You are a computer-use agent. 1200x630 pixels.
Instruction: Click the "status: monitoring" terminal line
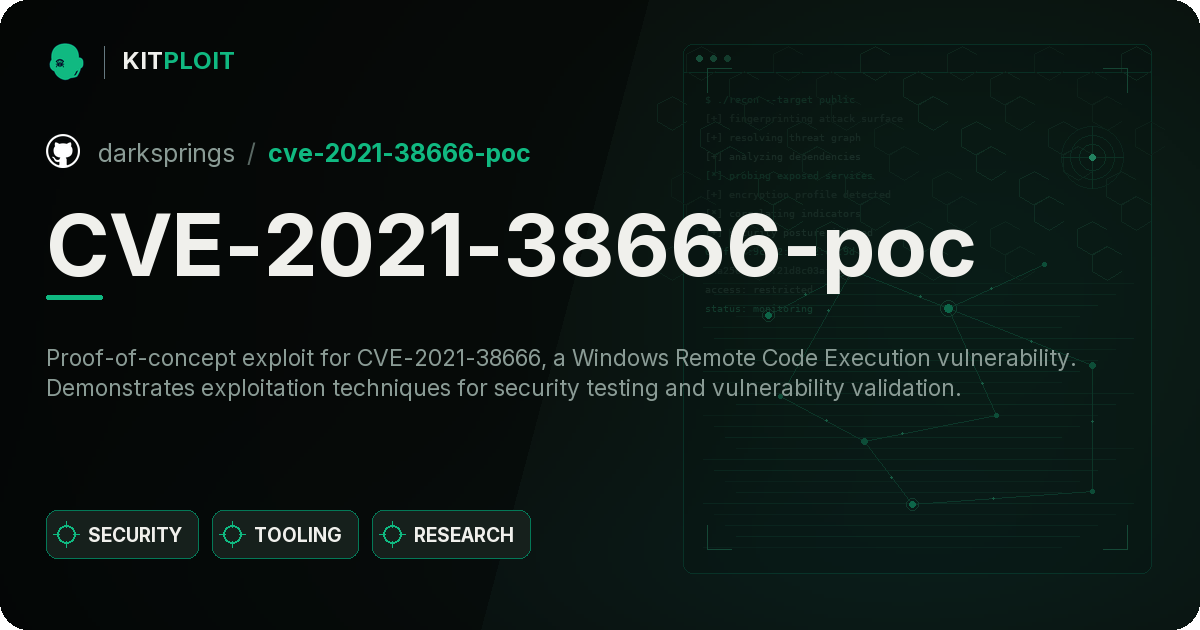tap(759, 309)
